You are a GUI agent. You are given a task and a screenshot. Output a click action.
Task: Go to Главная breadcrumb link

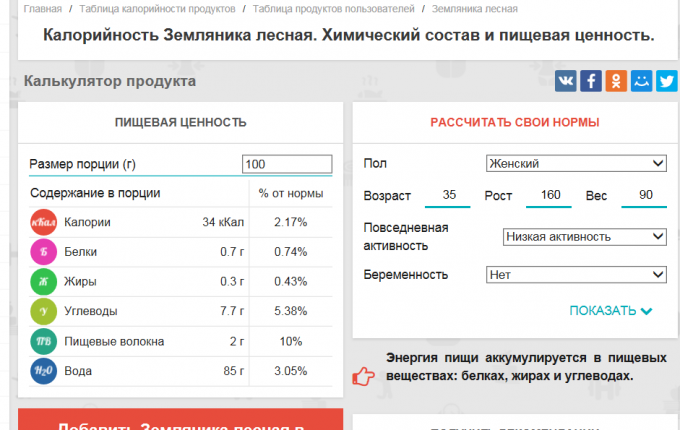(42, 9)
